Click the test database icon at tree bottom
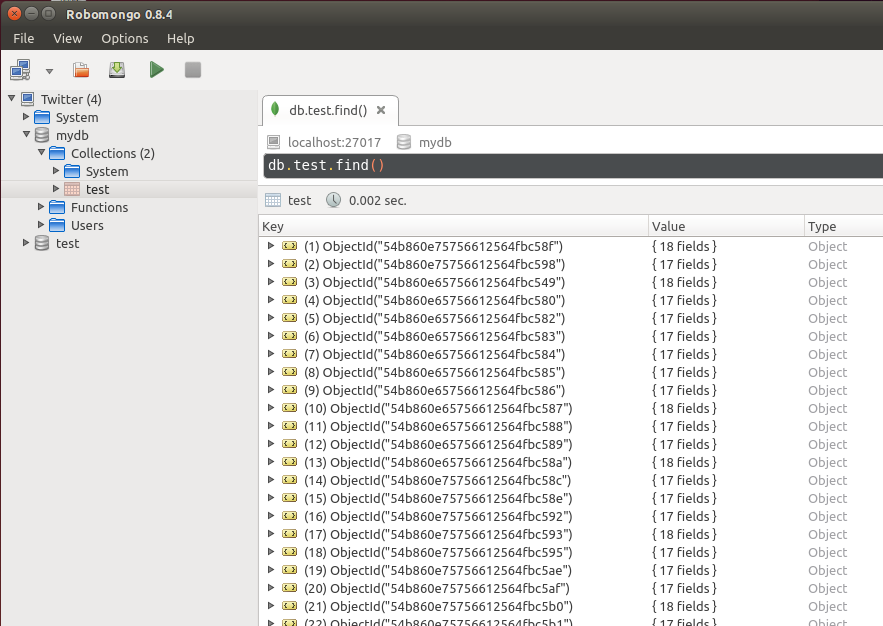The width and height of the screenshot is (883, 626). click(42, 243)
